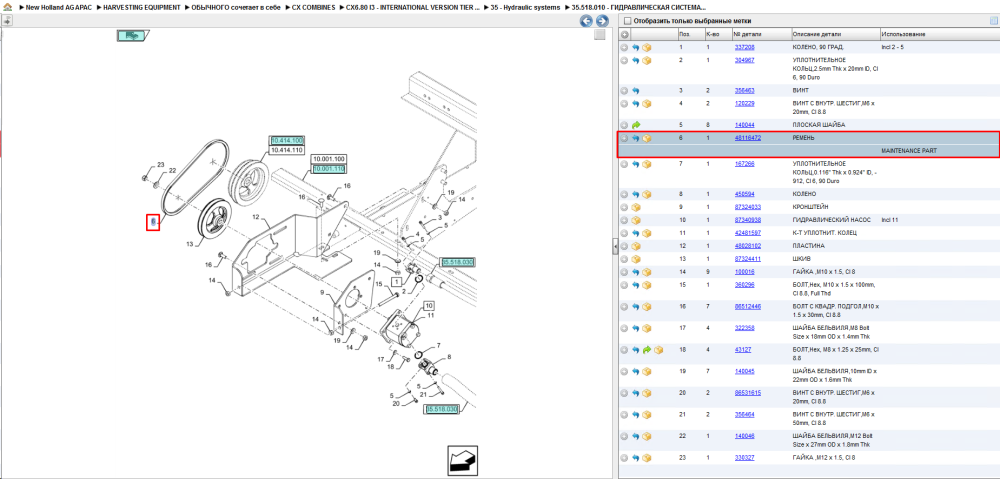Image resolution: width=1000 pixels, height=479 pixels.
Task: Go to the previous illustration with the back arrow
Action: 586,21
